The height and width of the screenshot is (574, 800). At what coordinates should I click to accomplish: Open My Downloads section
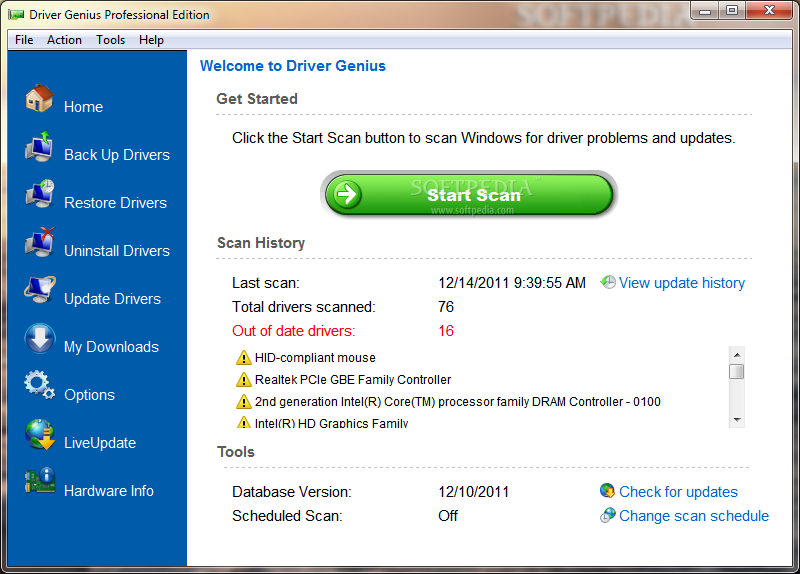click(111, 347)
